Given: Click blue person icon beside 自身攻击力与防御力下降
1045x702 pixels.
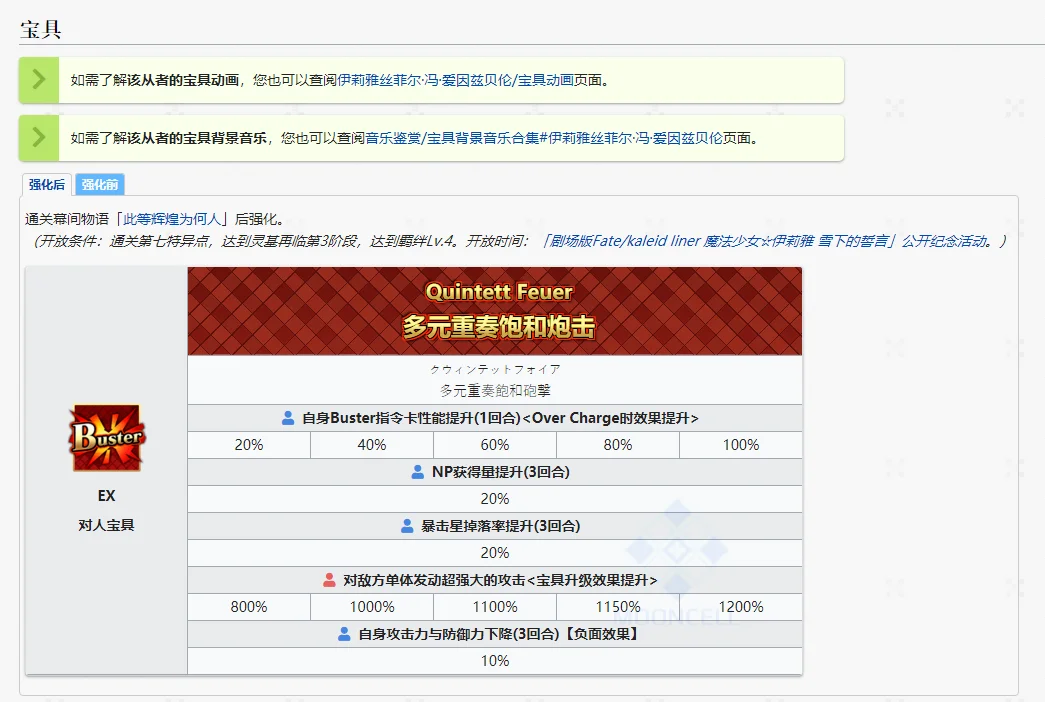Looking at the screenshot, I should 344,634.
